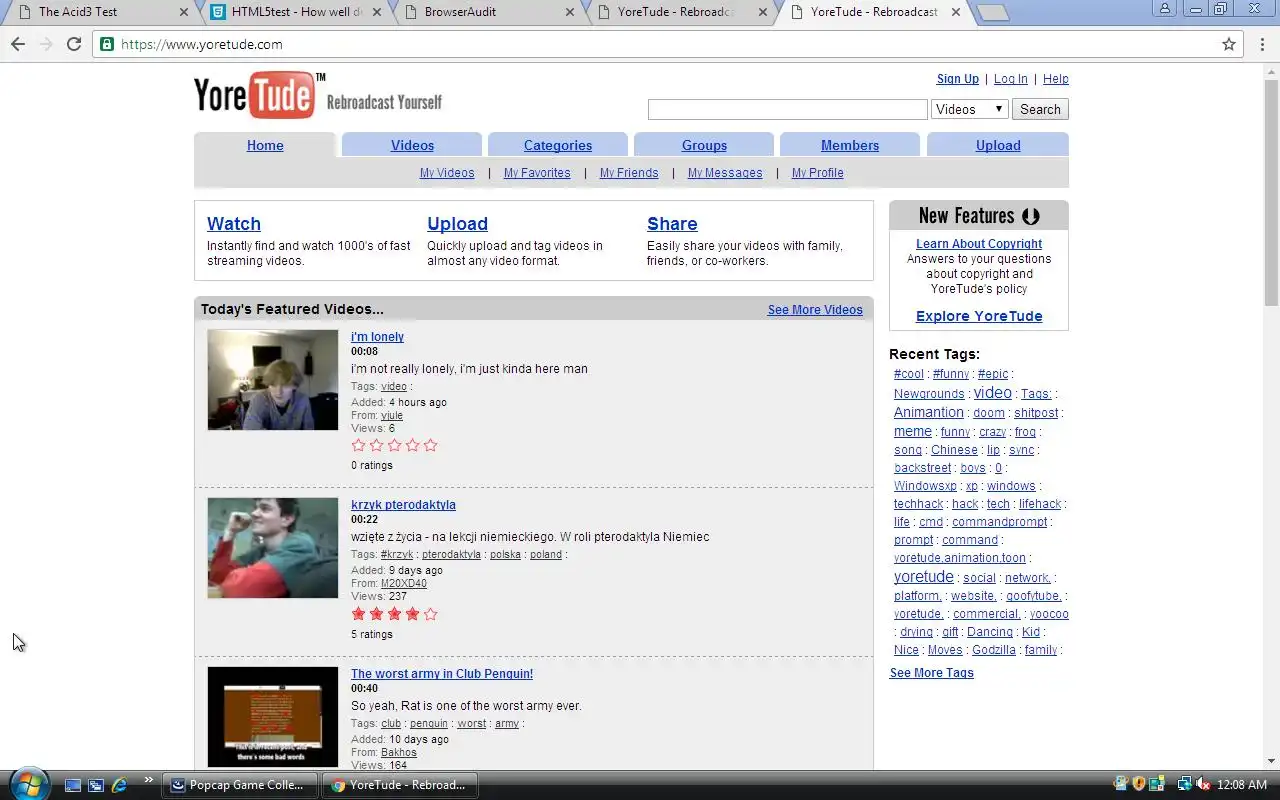The image size is (1280, 800).
Task: Click the browser Back arrow
Action: click(18, 44)
